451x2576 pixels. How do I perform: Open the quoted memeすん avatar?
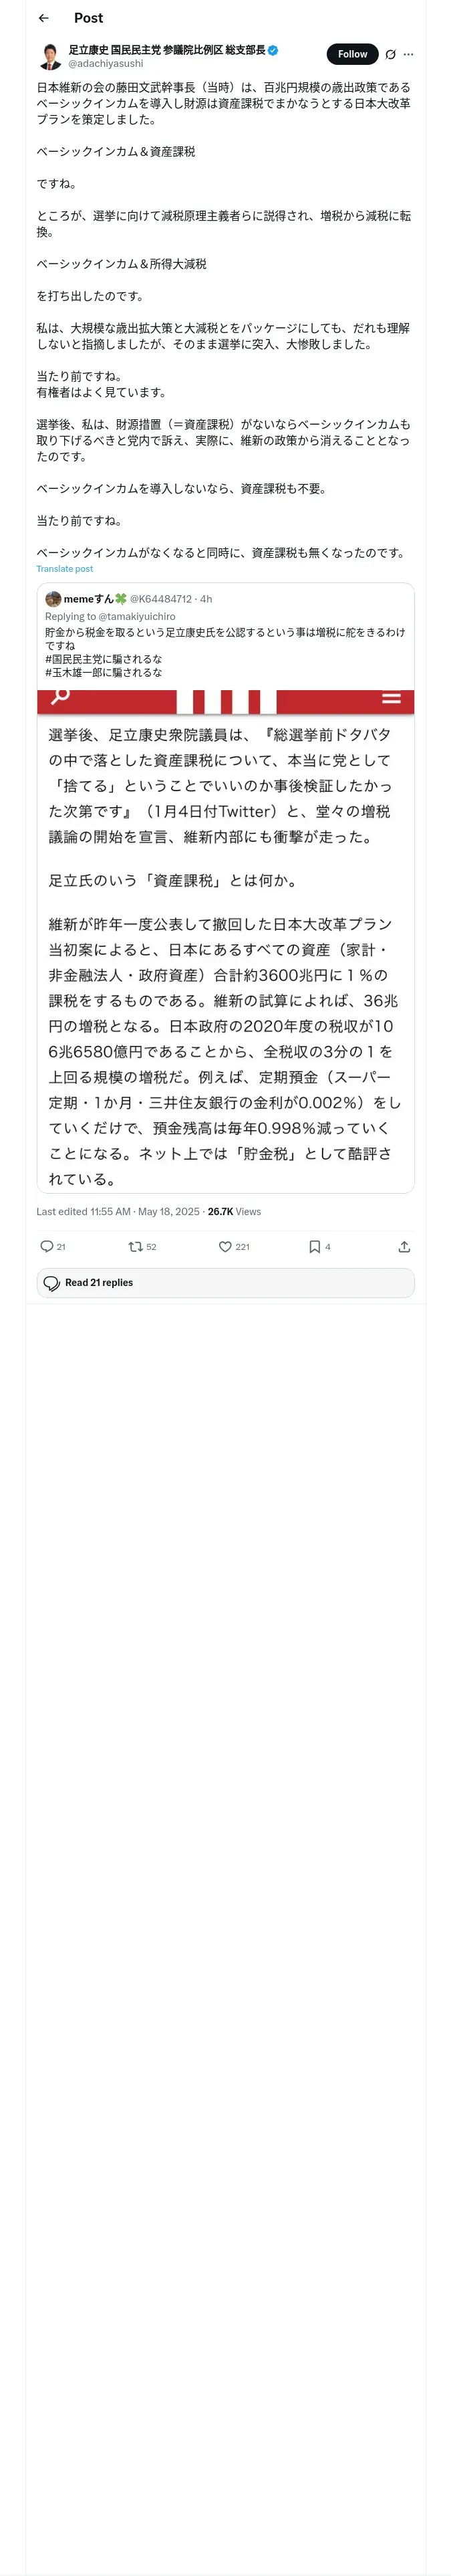[x=53, y=599]
